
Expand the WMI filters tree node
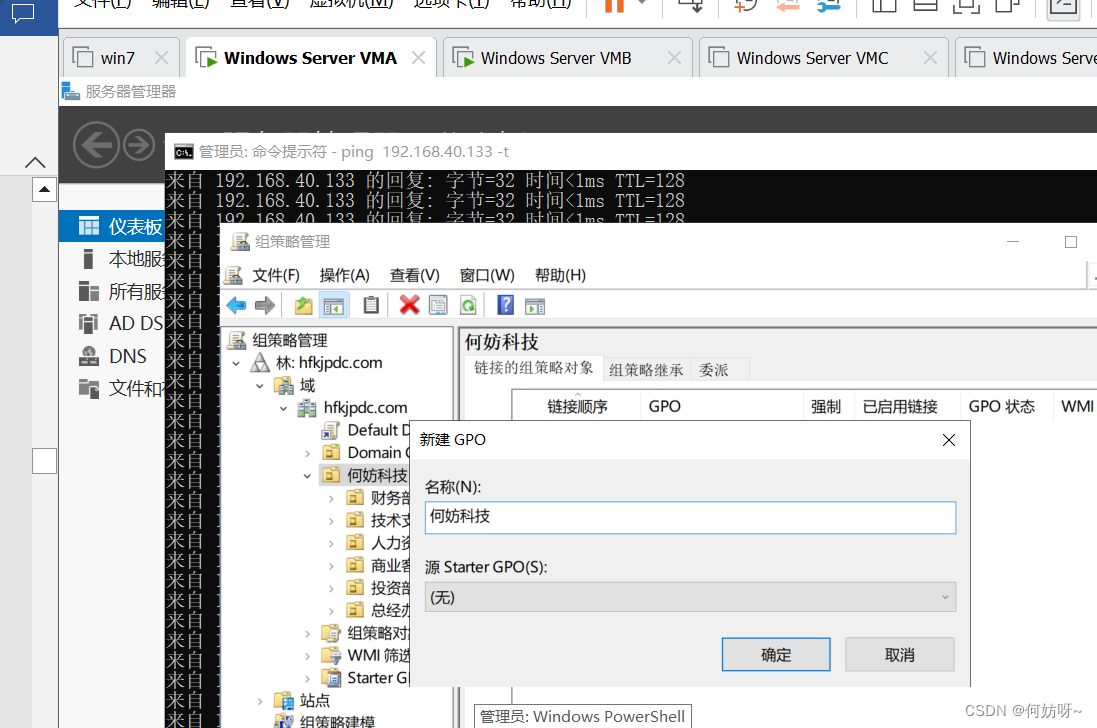tap(308, 656)
